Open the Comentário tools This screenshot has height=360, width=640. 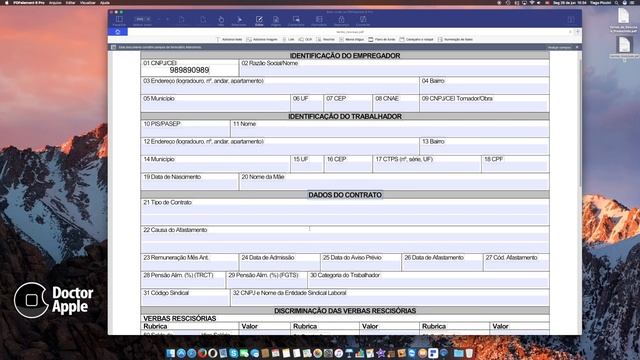[x=296, y=21]
